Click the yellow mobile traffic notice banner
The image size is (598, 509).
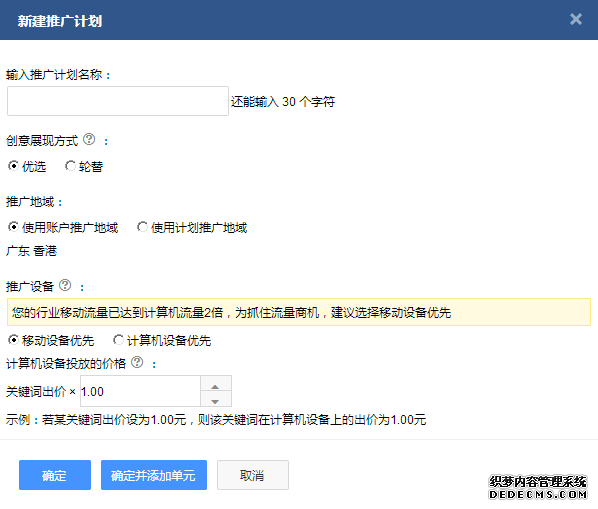click(299, 312)
